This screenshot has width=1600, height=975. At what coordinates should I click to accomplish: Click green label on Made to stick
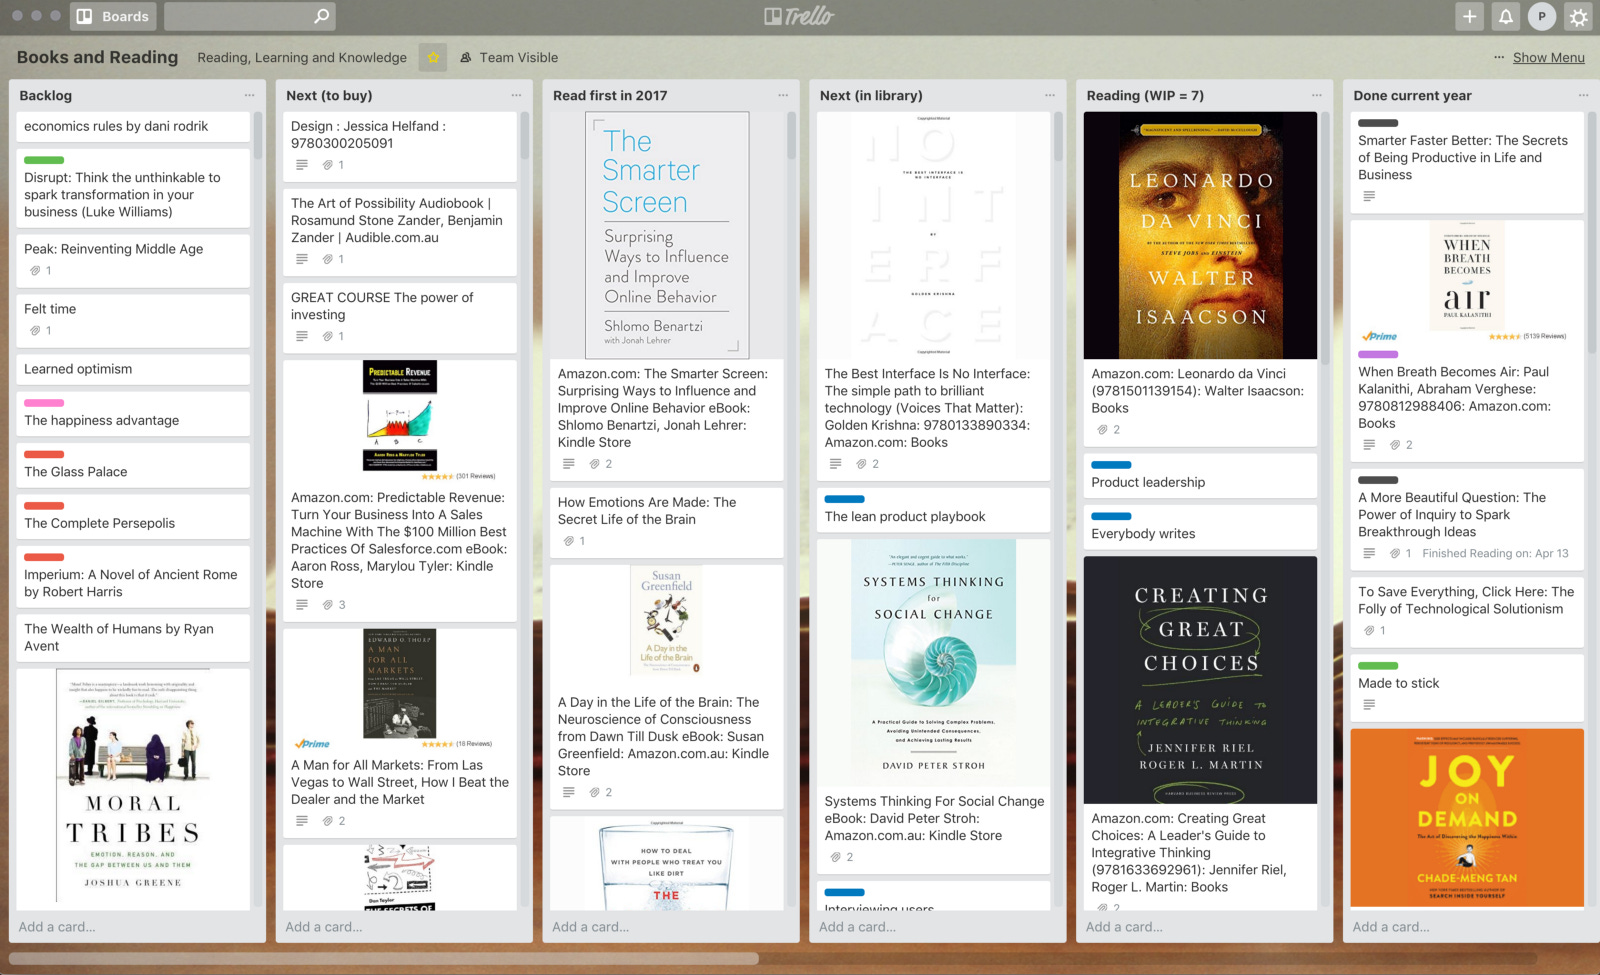1378,666
